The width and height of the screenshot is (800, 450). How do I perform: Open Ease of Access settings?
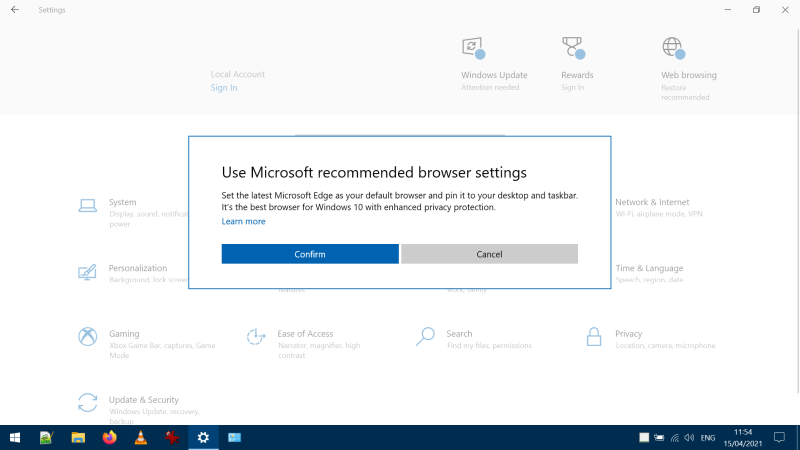point(257,337)
